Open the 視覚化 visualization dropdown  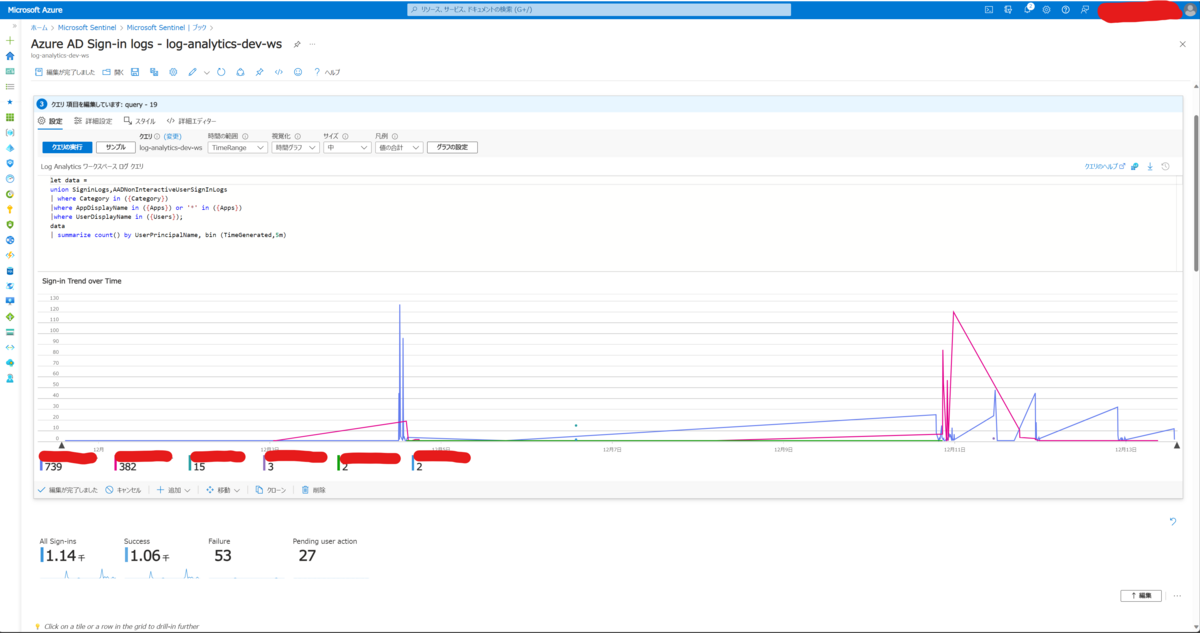click(x=295, y=147)
